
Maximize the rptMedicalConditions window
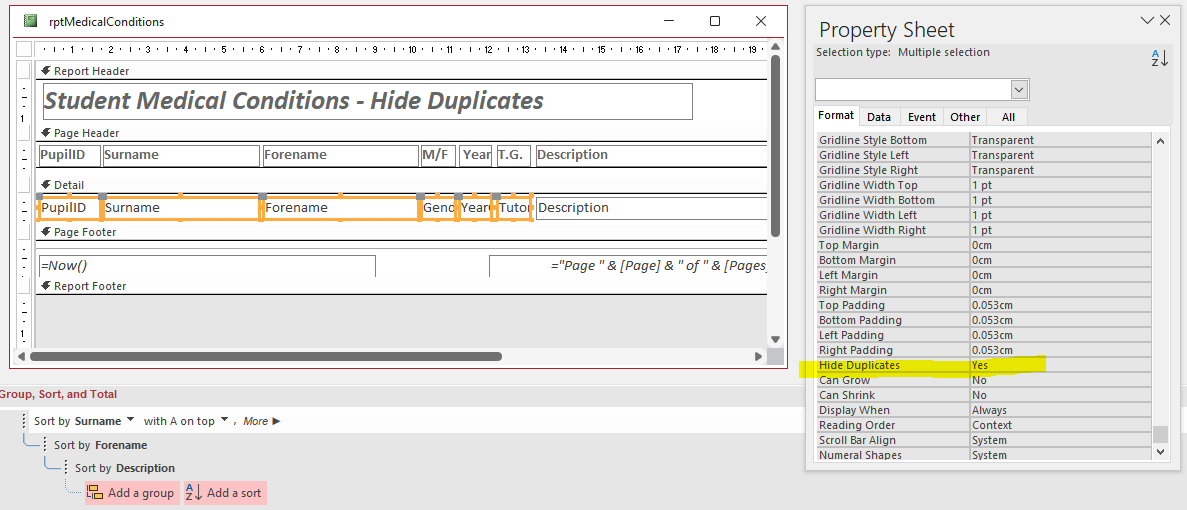[x=715, y=21]
